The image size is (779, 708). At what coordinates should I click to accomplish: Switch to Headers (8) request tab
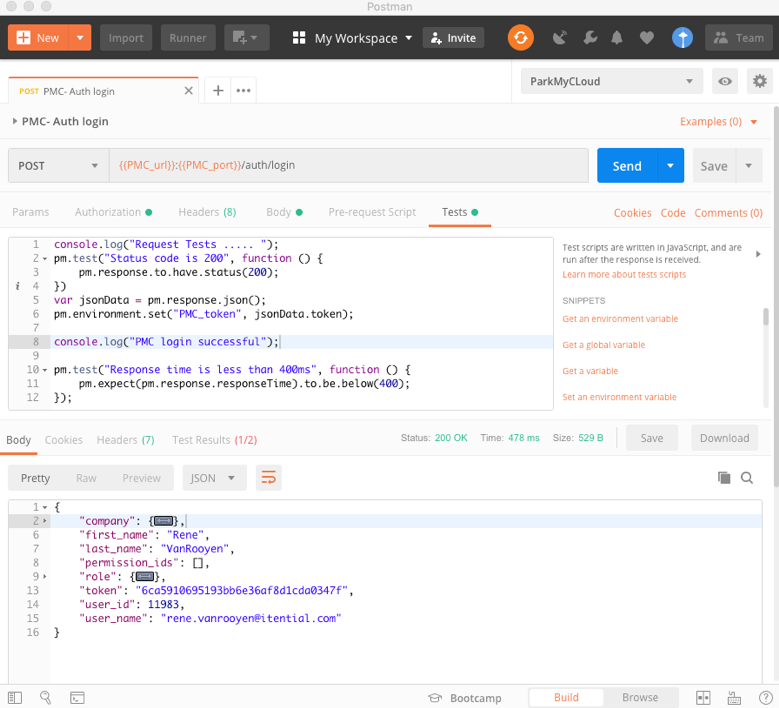(207, 212)
